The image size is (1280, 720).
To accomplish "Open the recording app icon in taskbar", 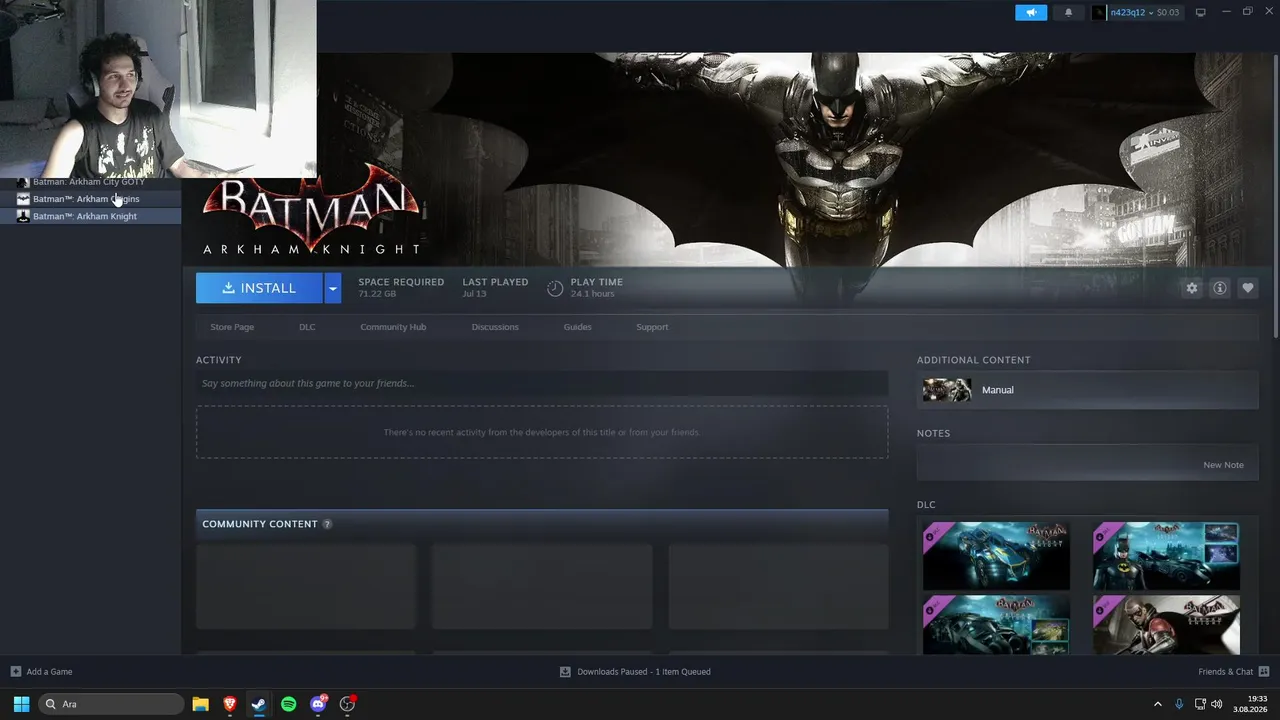I will pos(347,704).
